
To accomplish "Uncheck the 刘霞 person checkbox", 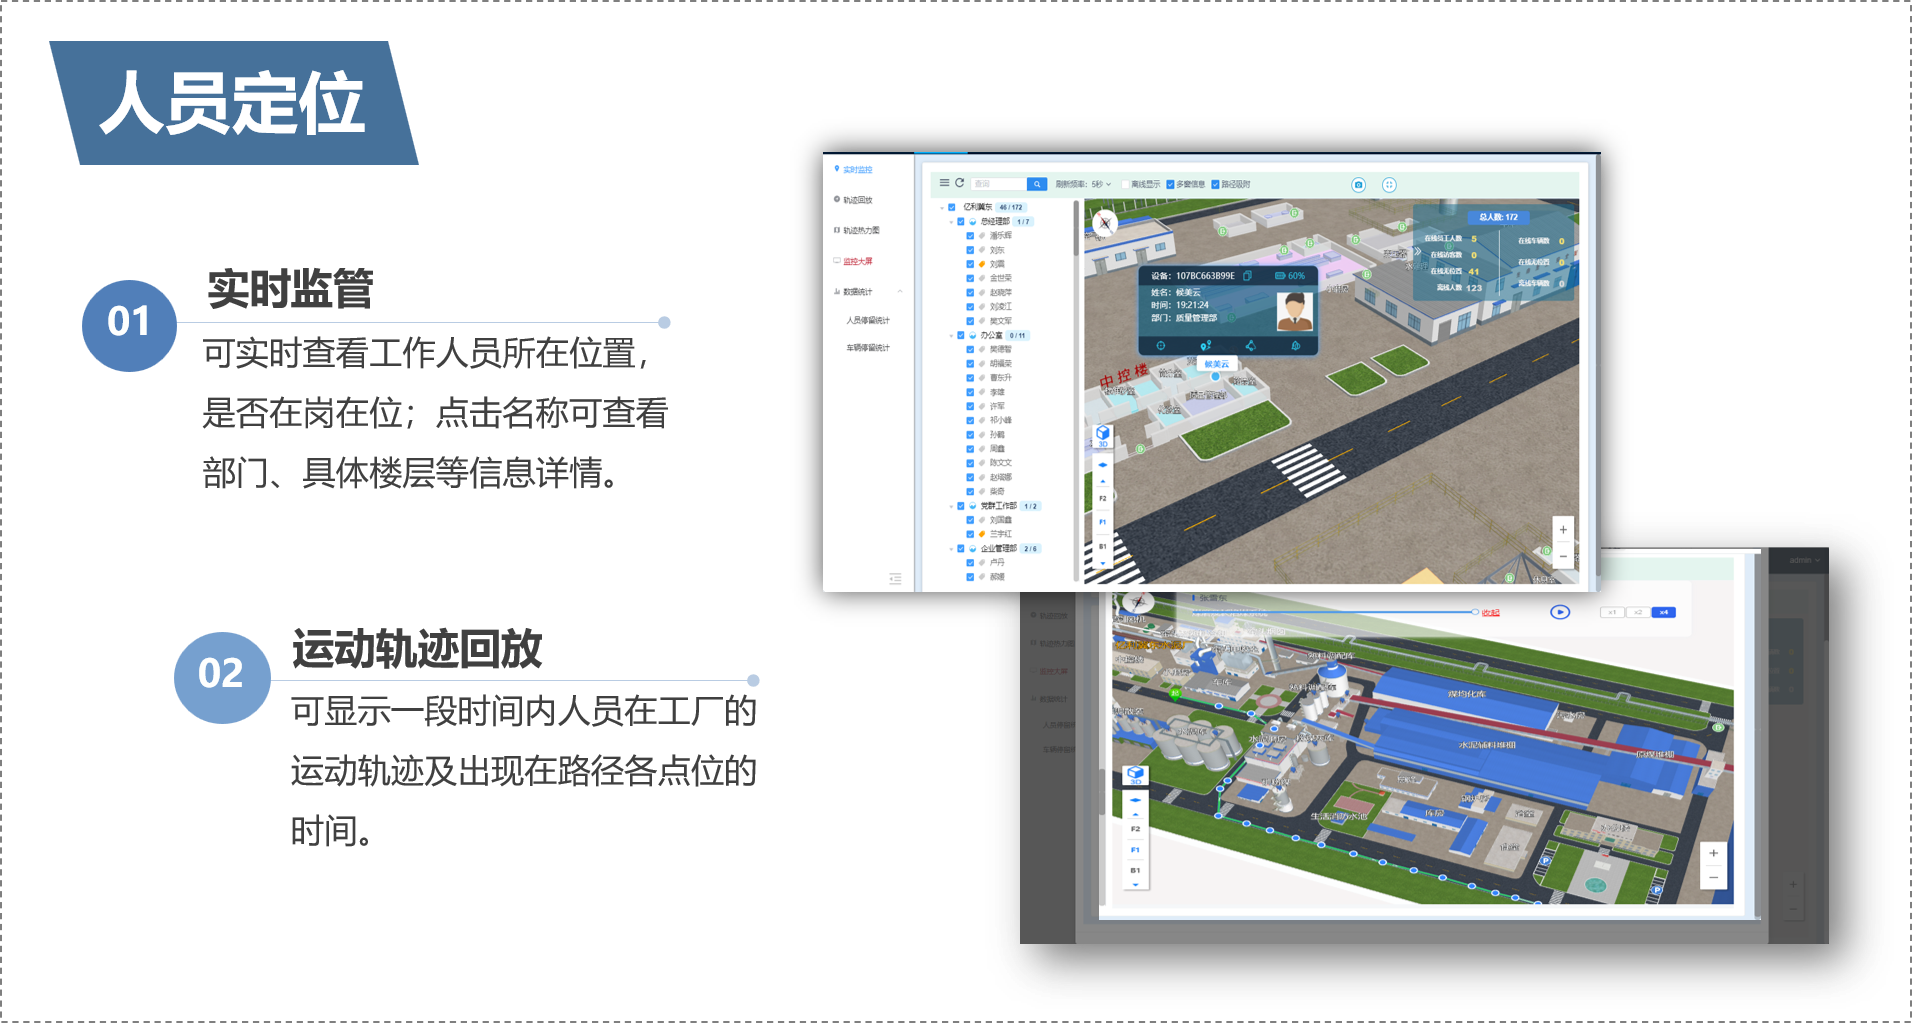I will click(970, 264).
